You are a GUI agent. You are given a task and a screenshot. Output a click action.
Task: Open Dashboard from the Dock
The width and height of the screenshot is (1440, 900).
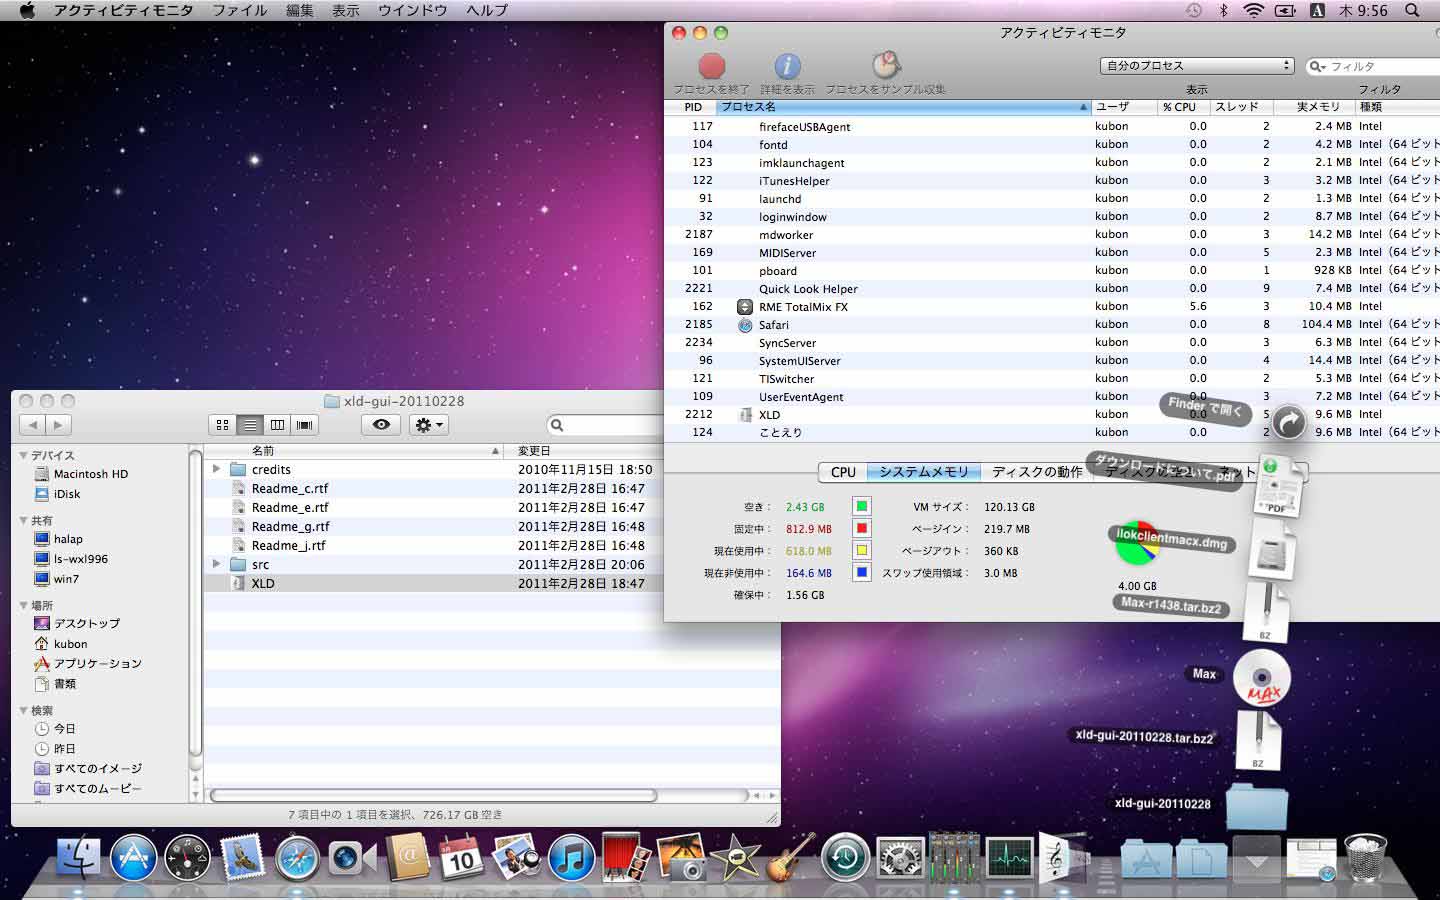point(188,857)
